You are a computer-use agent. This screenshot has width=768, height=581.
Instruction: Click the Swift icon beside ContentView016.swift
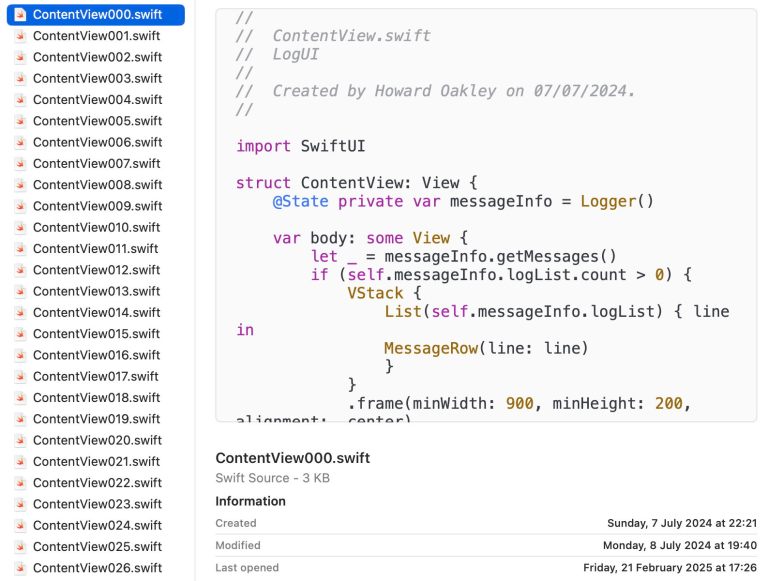tap(20, 355)
